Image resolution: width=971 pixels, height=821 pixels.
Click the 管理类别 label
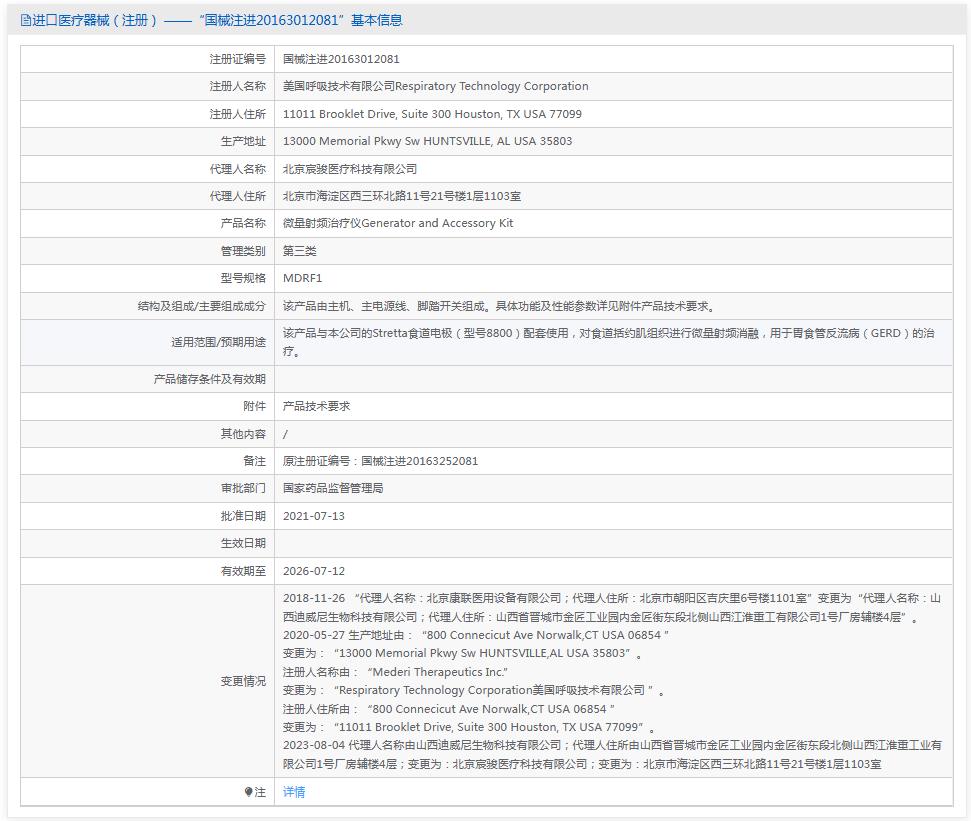coord(243,251)
